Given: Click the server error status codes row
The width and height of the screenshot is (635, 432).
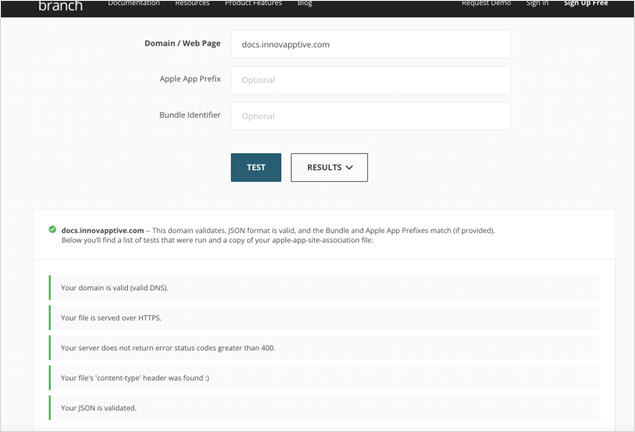Looking at the screenshot, I should (x=324, y=348).
